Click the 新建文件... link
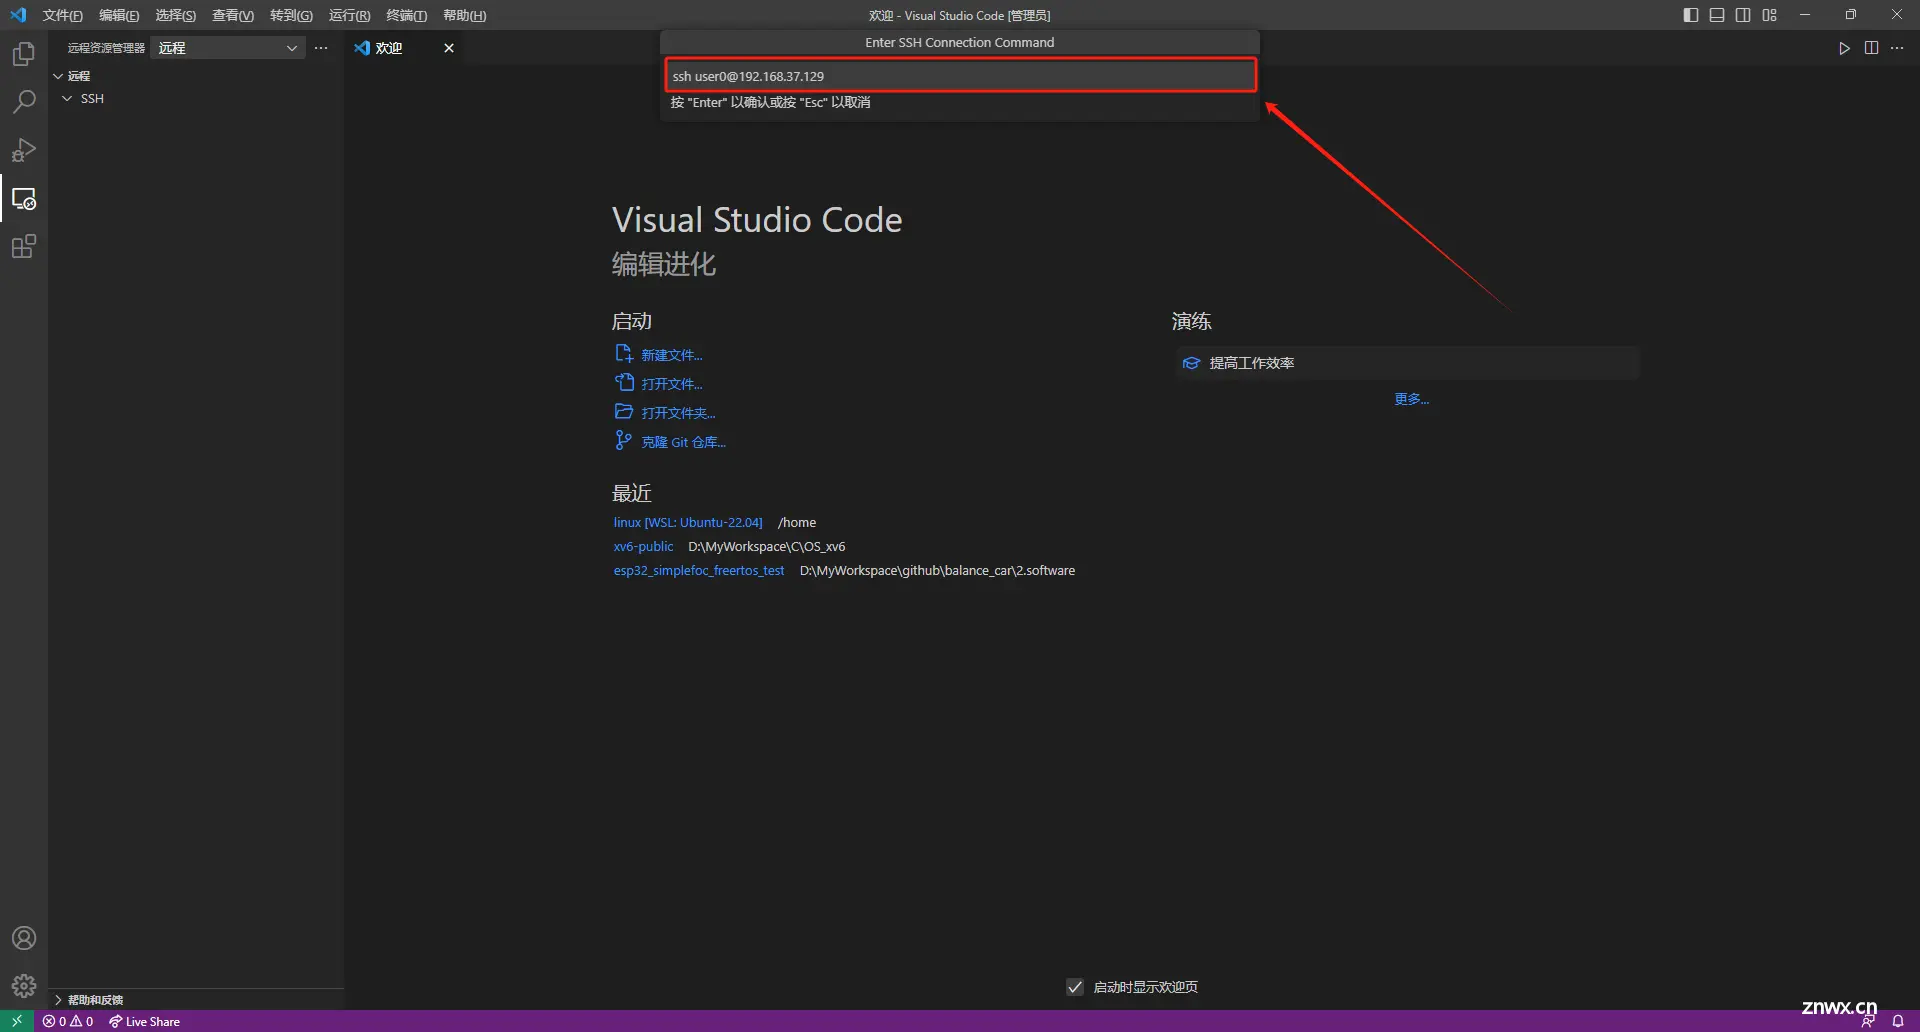 coord(672,355)
